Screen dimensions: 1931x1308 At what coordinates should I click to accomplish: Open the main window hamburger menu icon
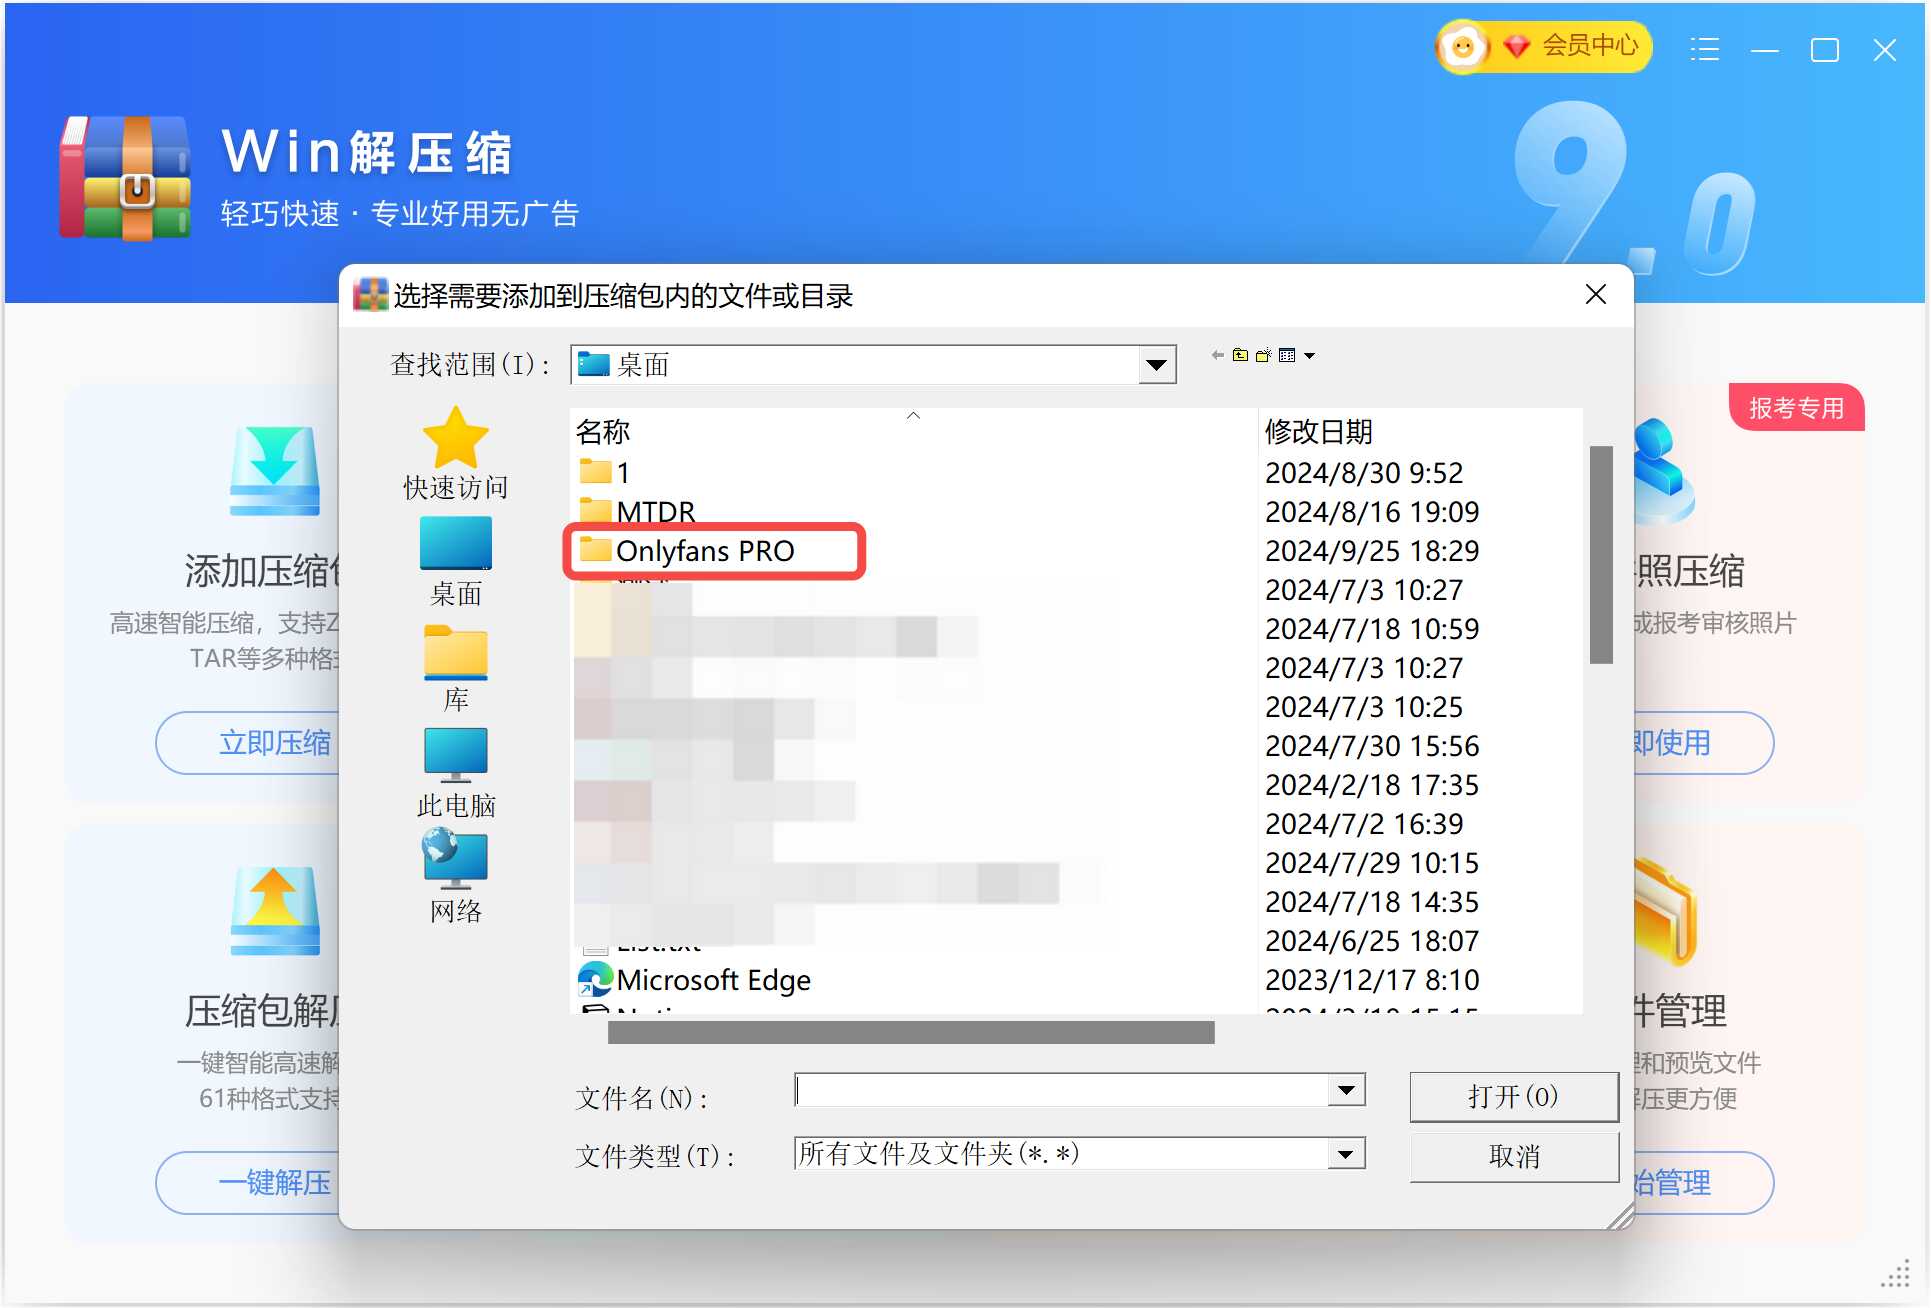1705,49
